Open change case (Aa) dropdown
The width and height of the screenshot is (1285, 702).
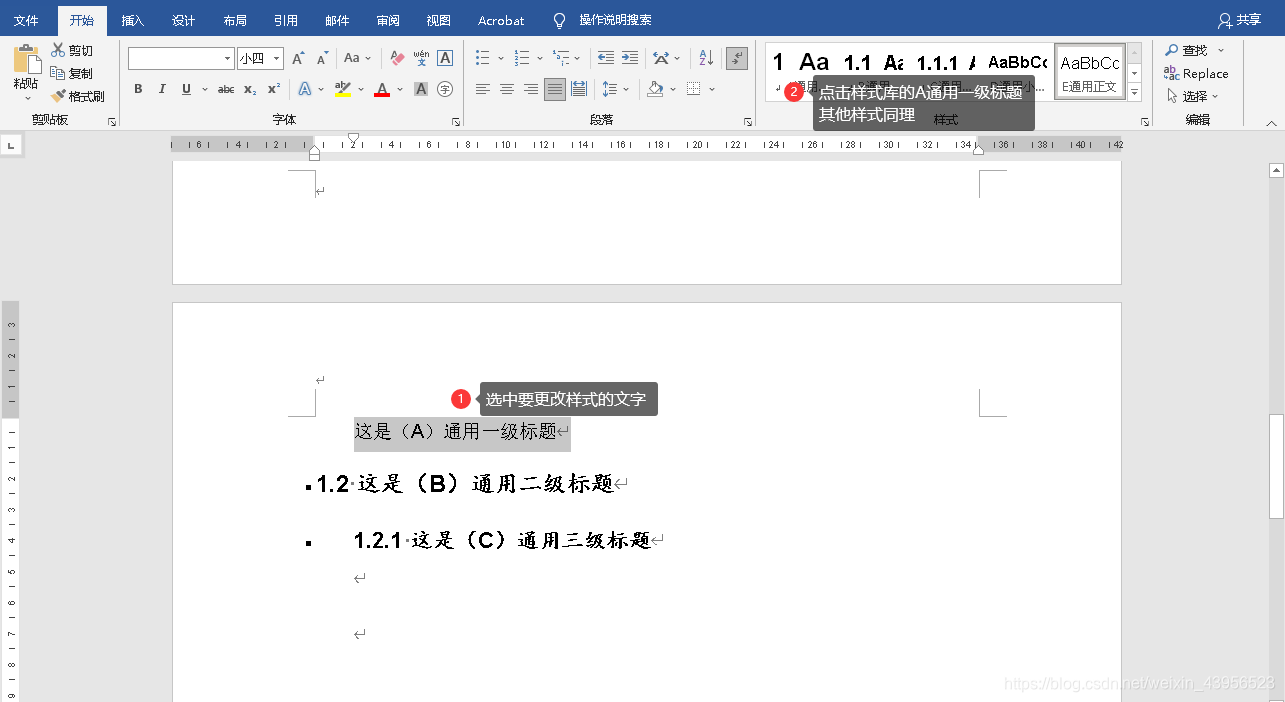tap(357, 58)
